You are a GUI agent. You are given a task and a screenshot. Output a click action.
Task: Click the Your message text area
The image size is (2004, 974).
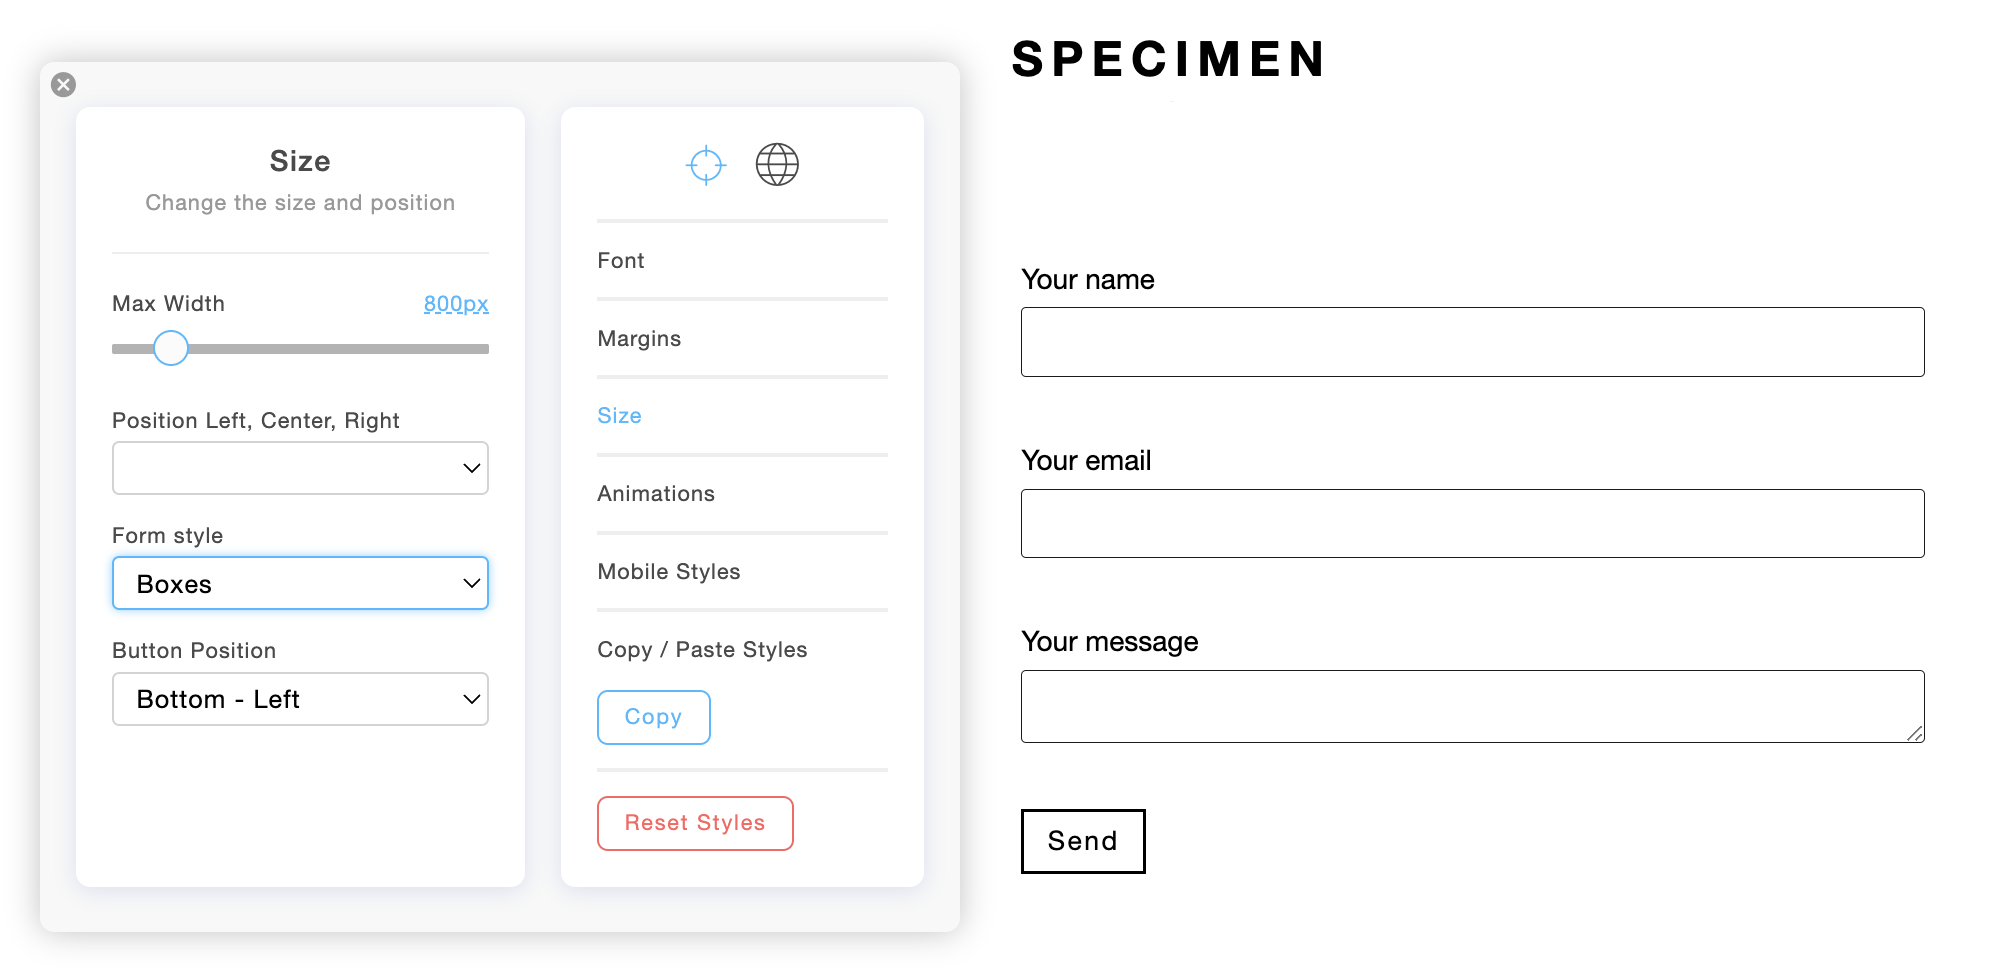click(1472, 706)
